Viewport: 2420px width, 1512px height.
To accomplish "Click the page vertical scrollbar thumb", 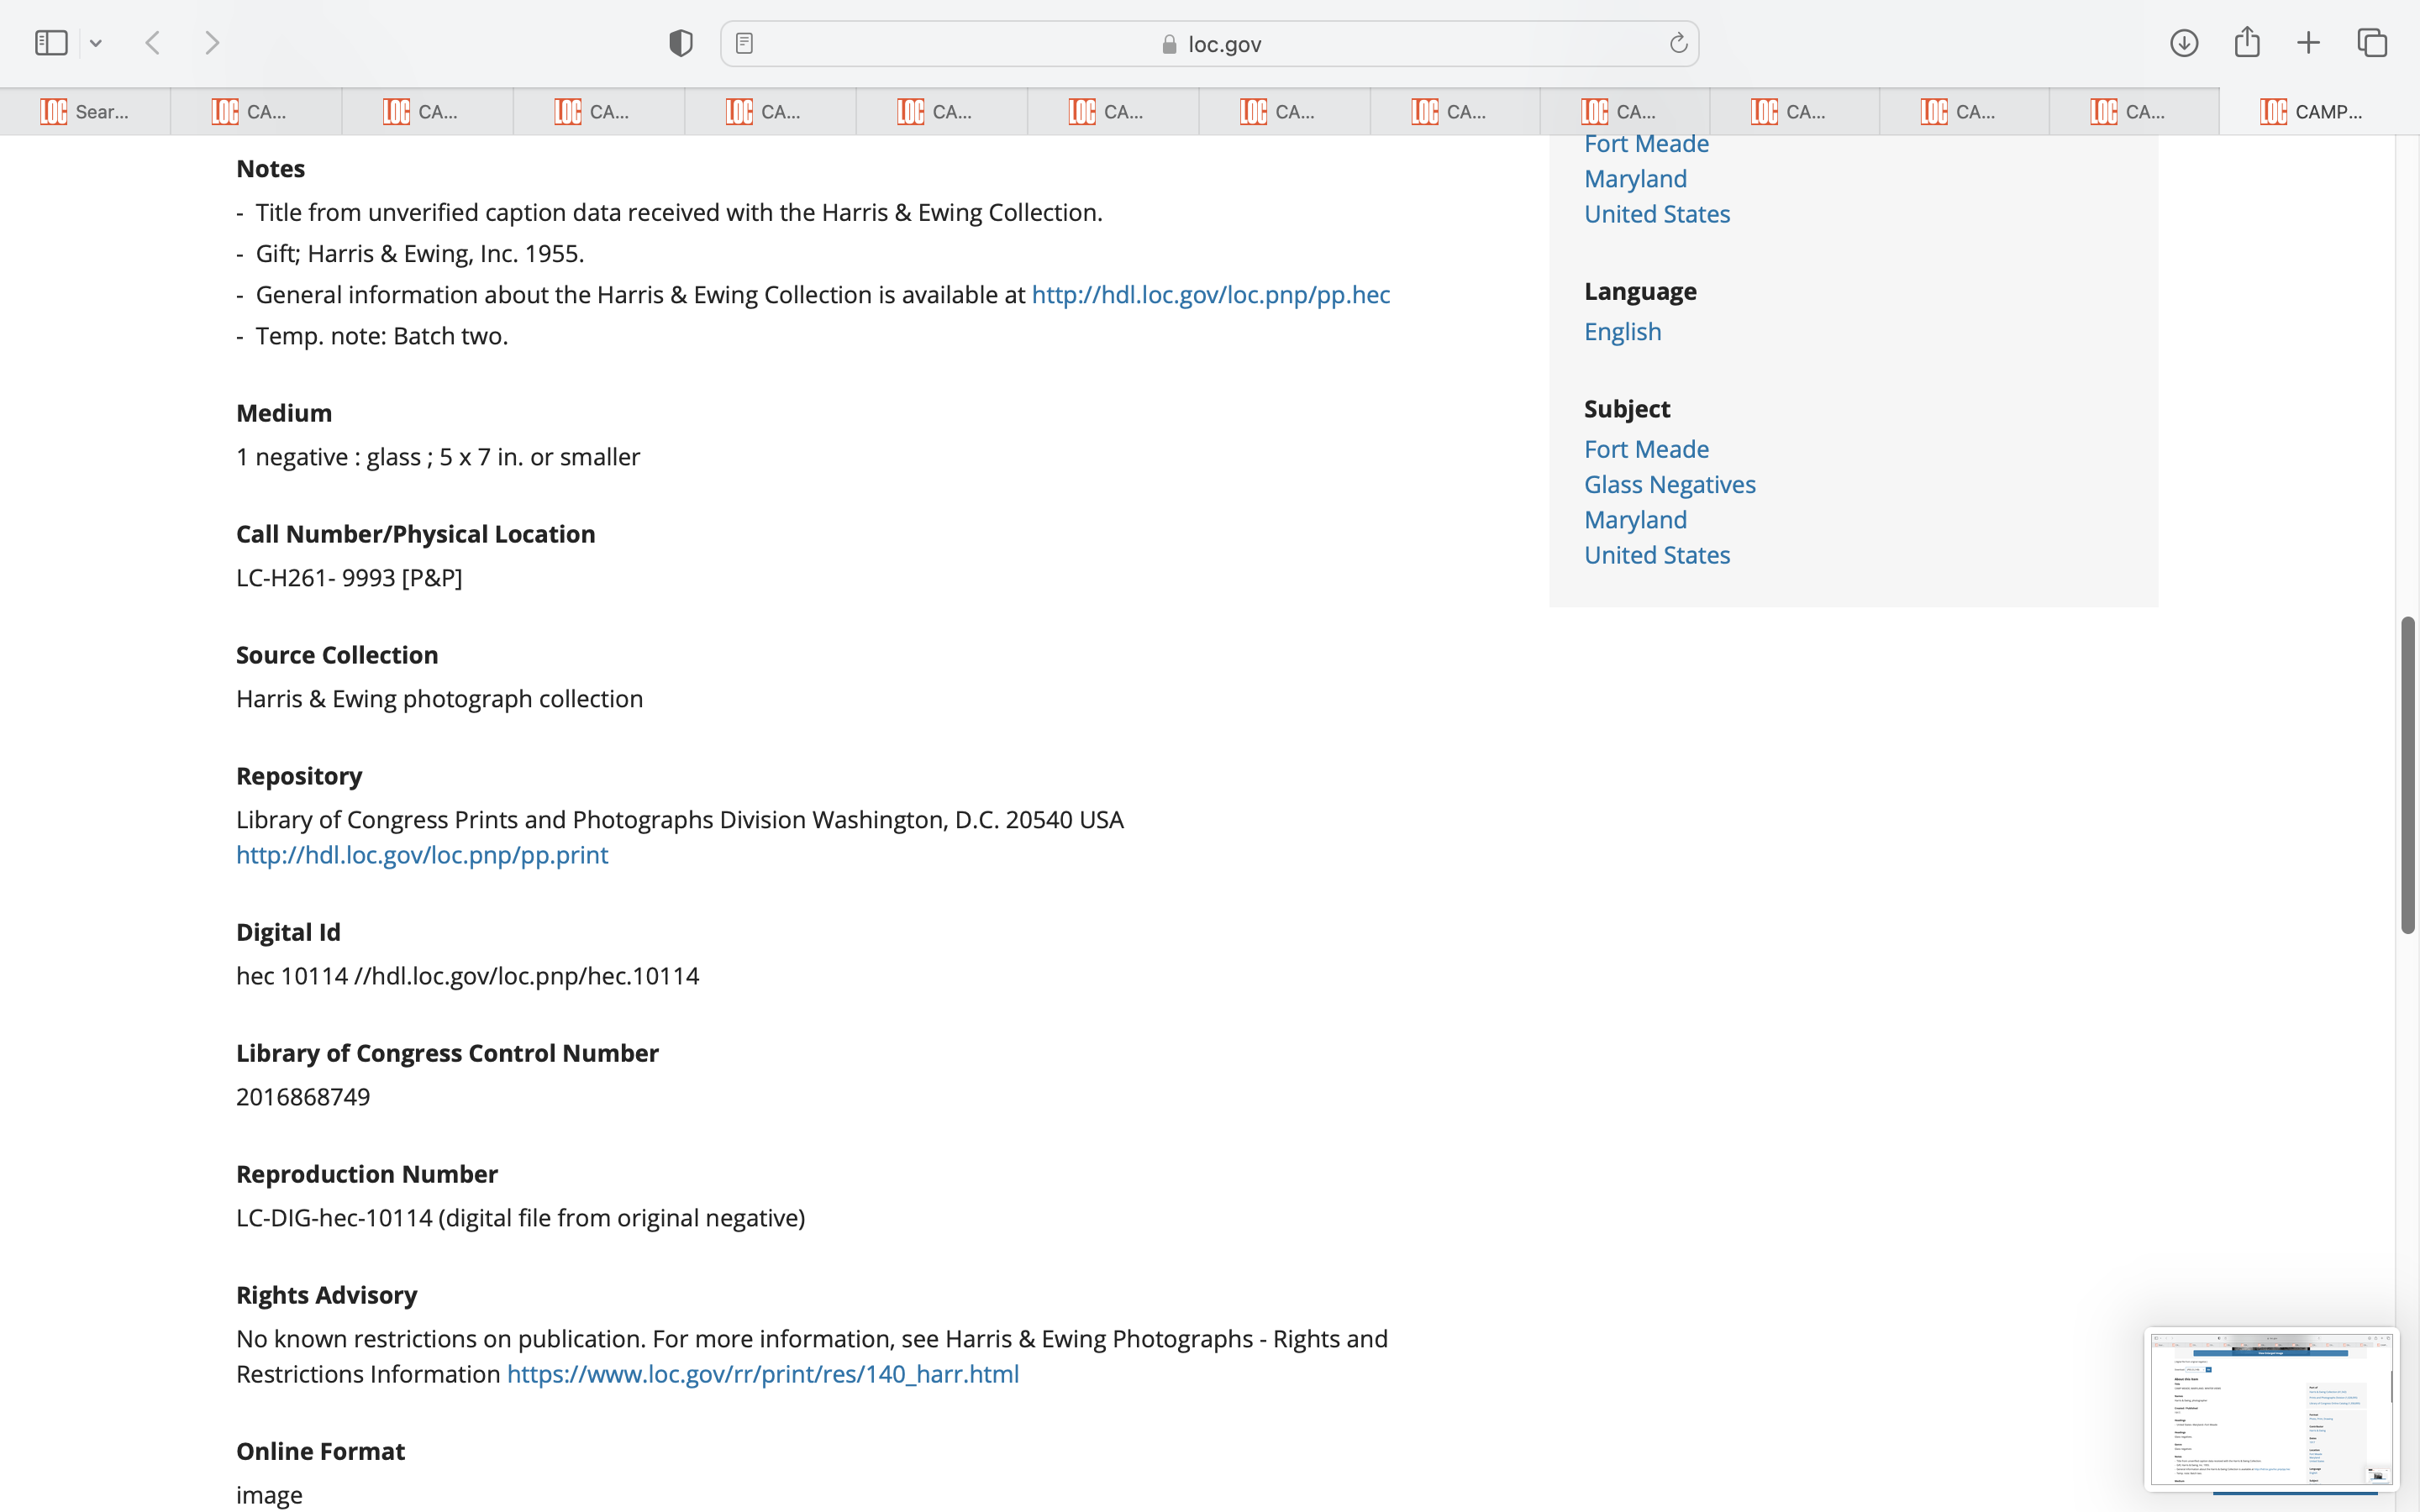I will pyautogui.click(x=2408, y=775).
